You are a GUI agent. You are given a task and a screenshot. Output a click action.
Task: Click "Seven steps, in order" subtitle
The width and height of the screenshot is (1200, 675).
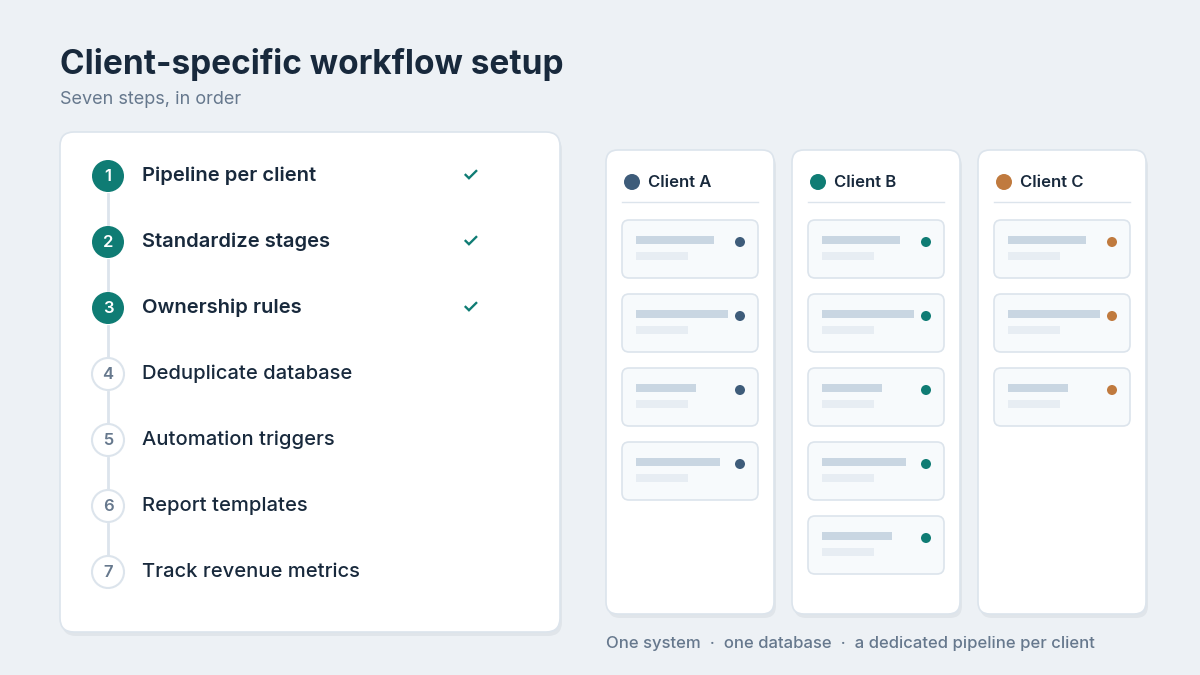(x=150, y=98)
